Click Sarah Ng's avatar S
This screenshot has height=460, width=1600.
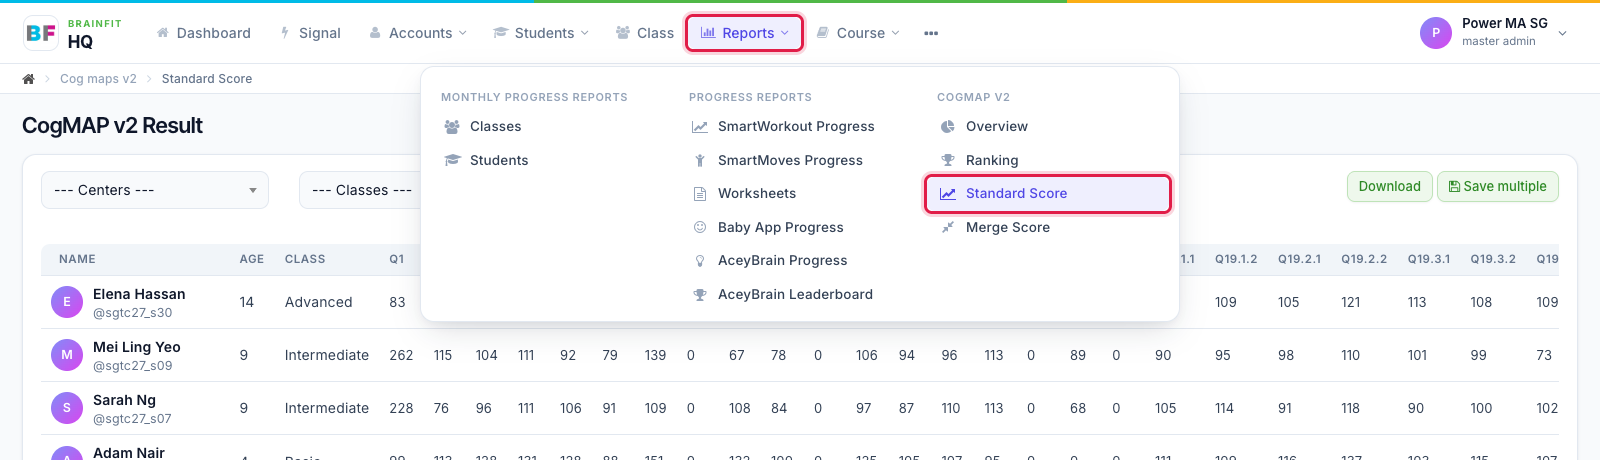pos(67,408)
